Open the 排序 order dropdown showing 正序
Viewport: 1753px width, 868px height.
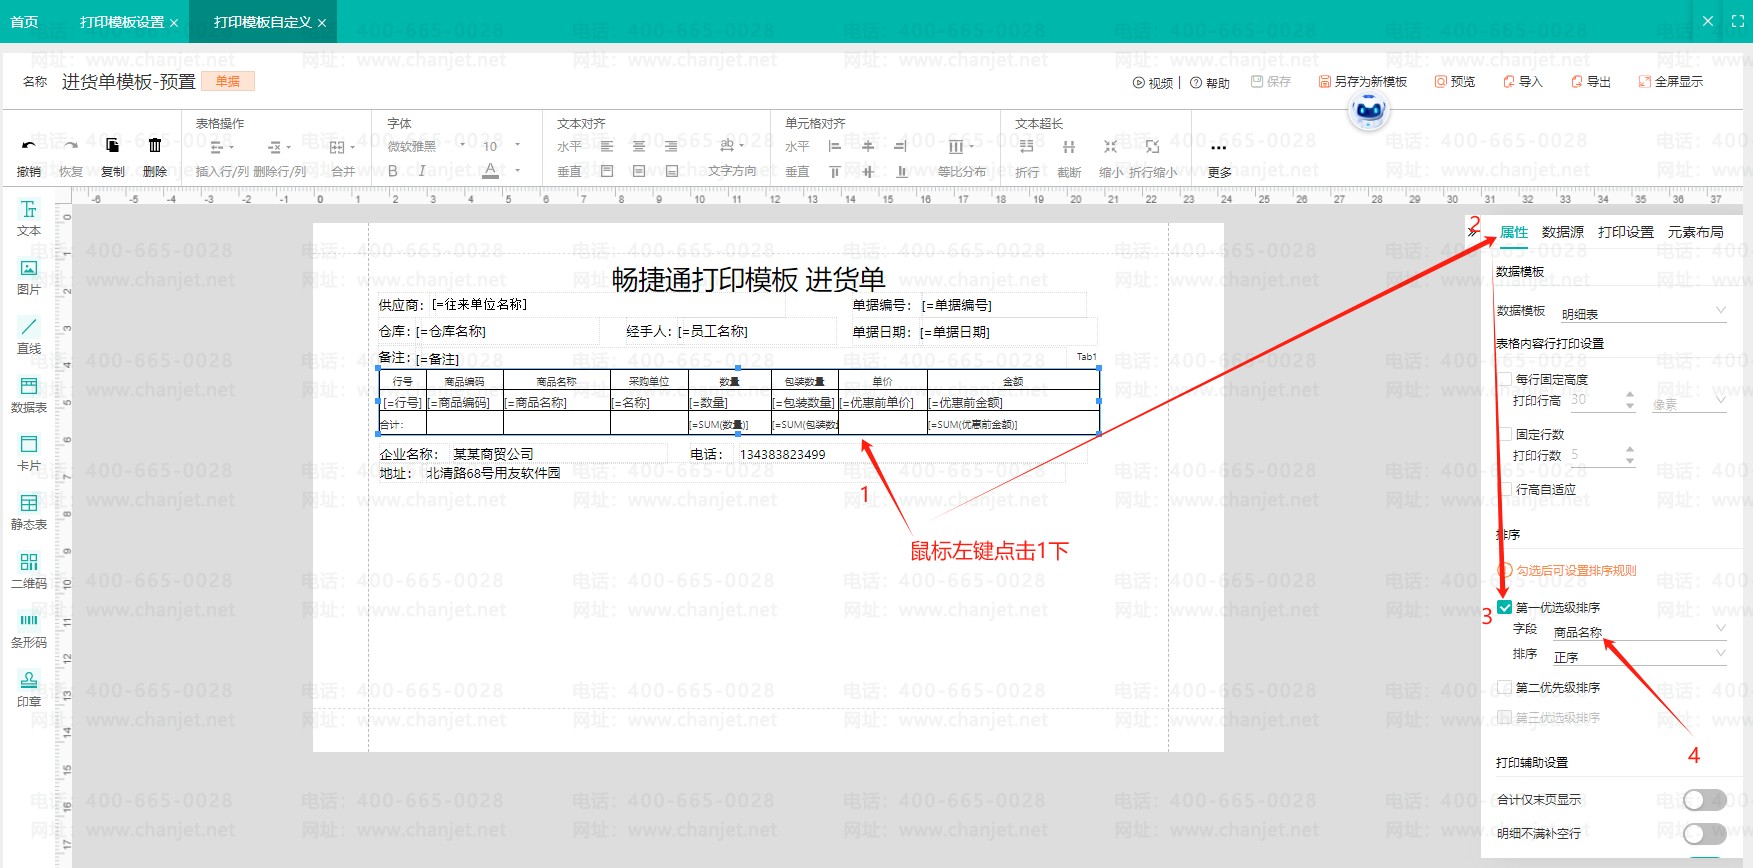pos(1636,657)
